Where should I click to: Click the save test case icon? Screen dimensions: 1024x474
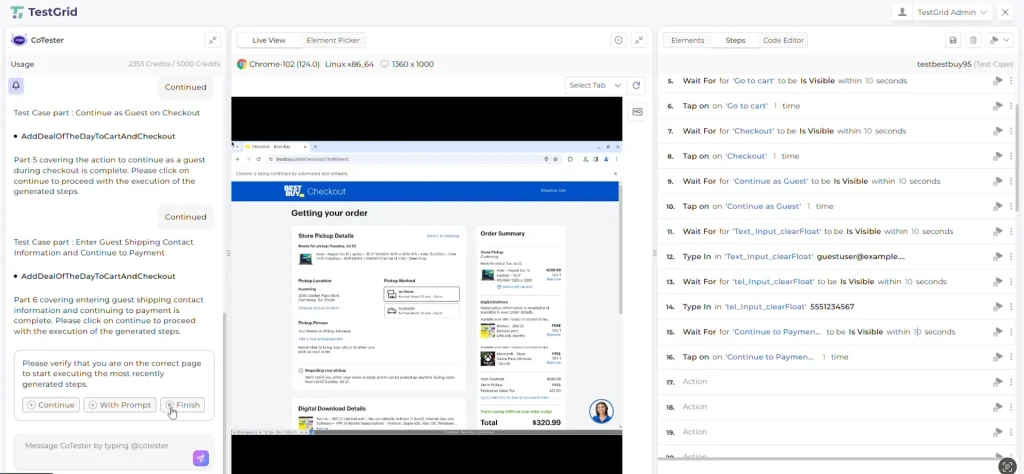pyautogui.click(x=953, y=40)
